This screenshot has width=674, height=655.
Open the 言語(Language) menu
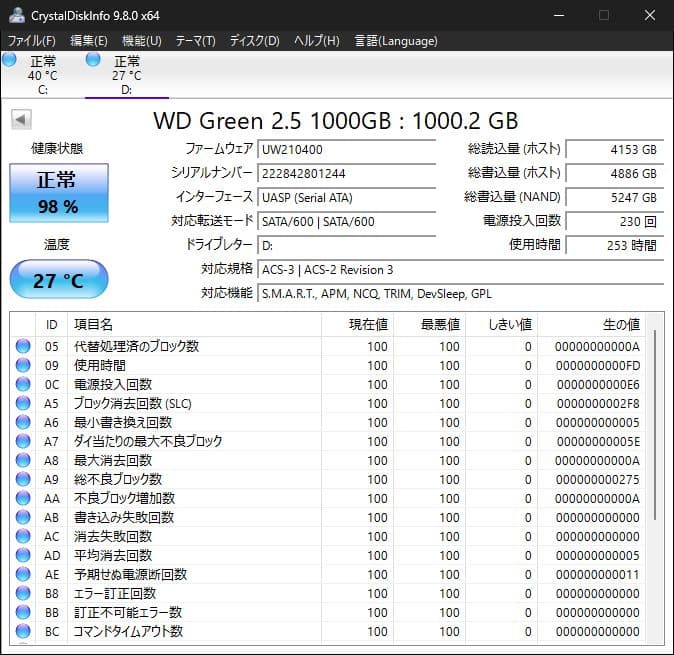click(396, 41)
